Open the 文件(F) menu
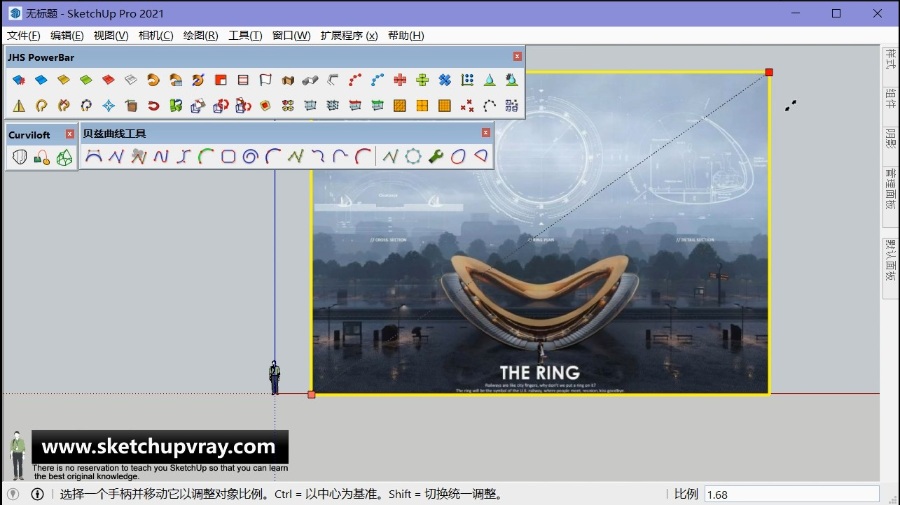 coord(24,36)
